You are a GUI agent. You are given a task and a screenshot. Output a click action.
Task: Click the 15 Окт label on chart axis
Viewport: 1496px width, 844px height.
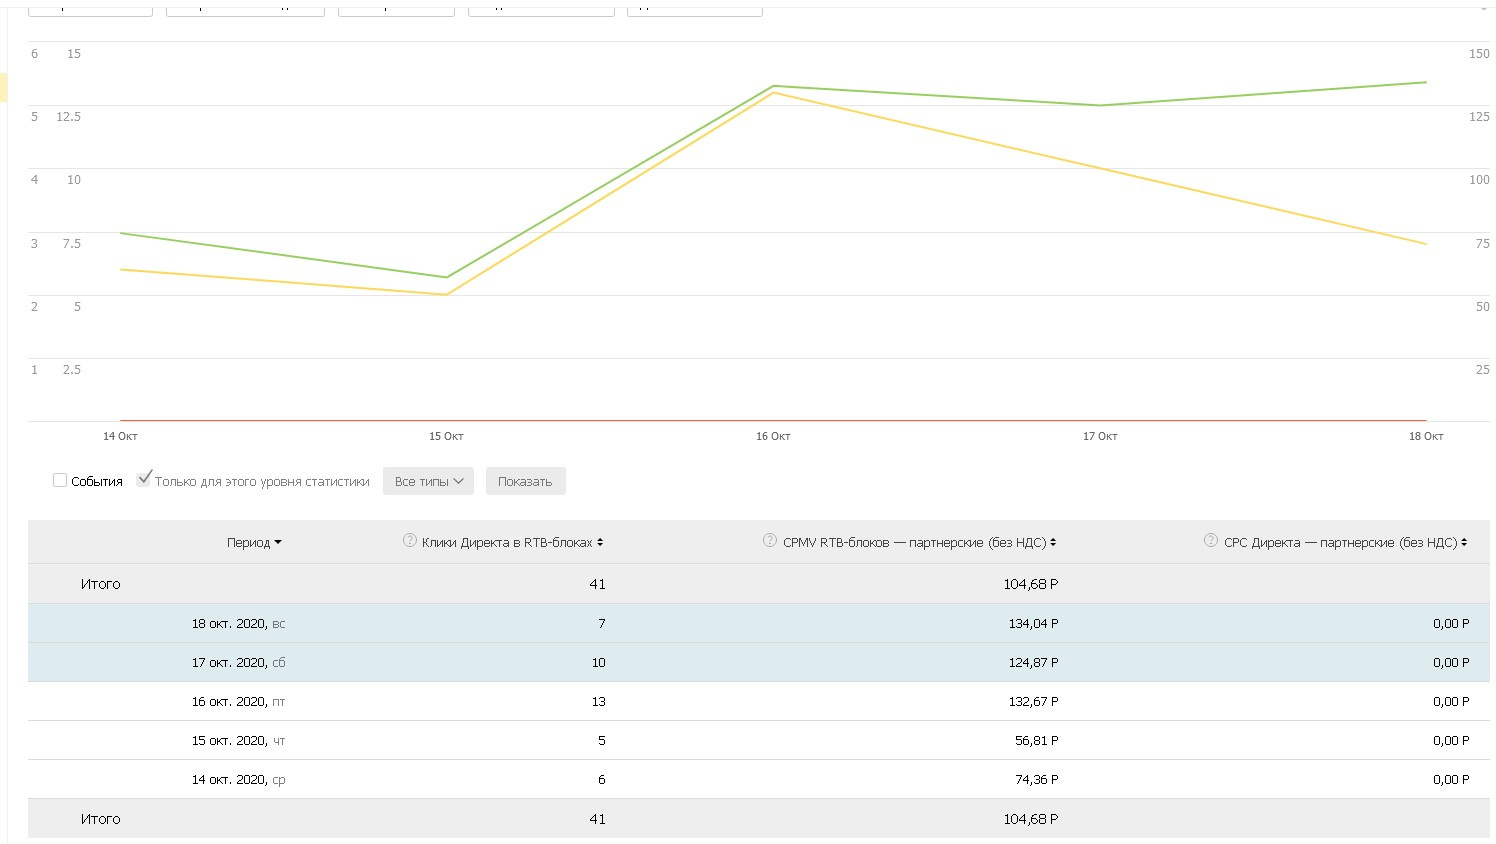click(x=446, y=436)
